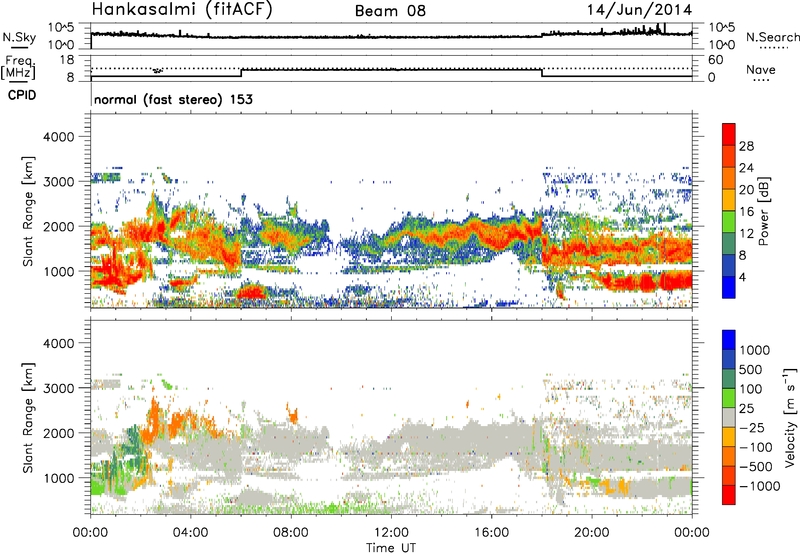Pick the gray segment of the Velocity colorbar
This screenshot has width=800, height=554.
[729, 417]
